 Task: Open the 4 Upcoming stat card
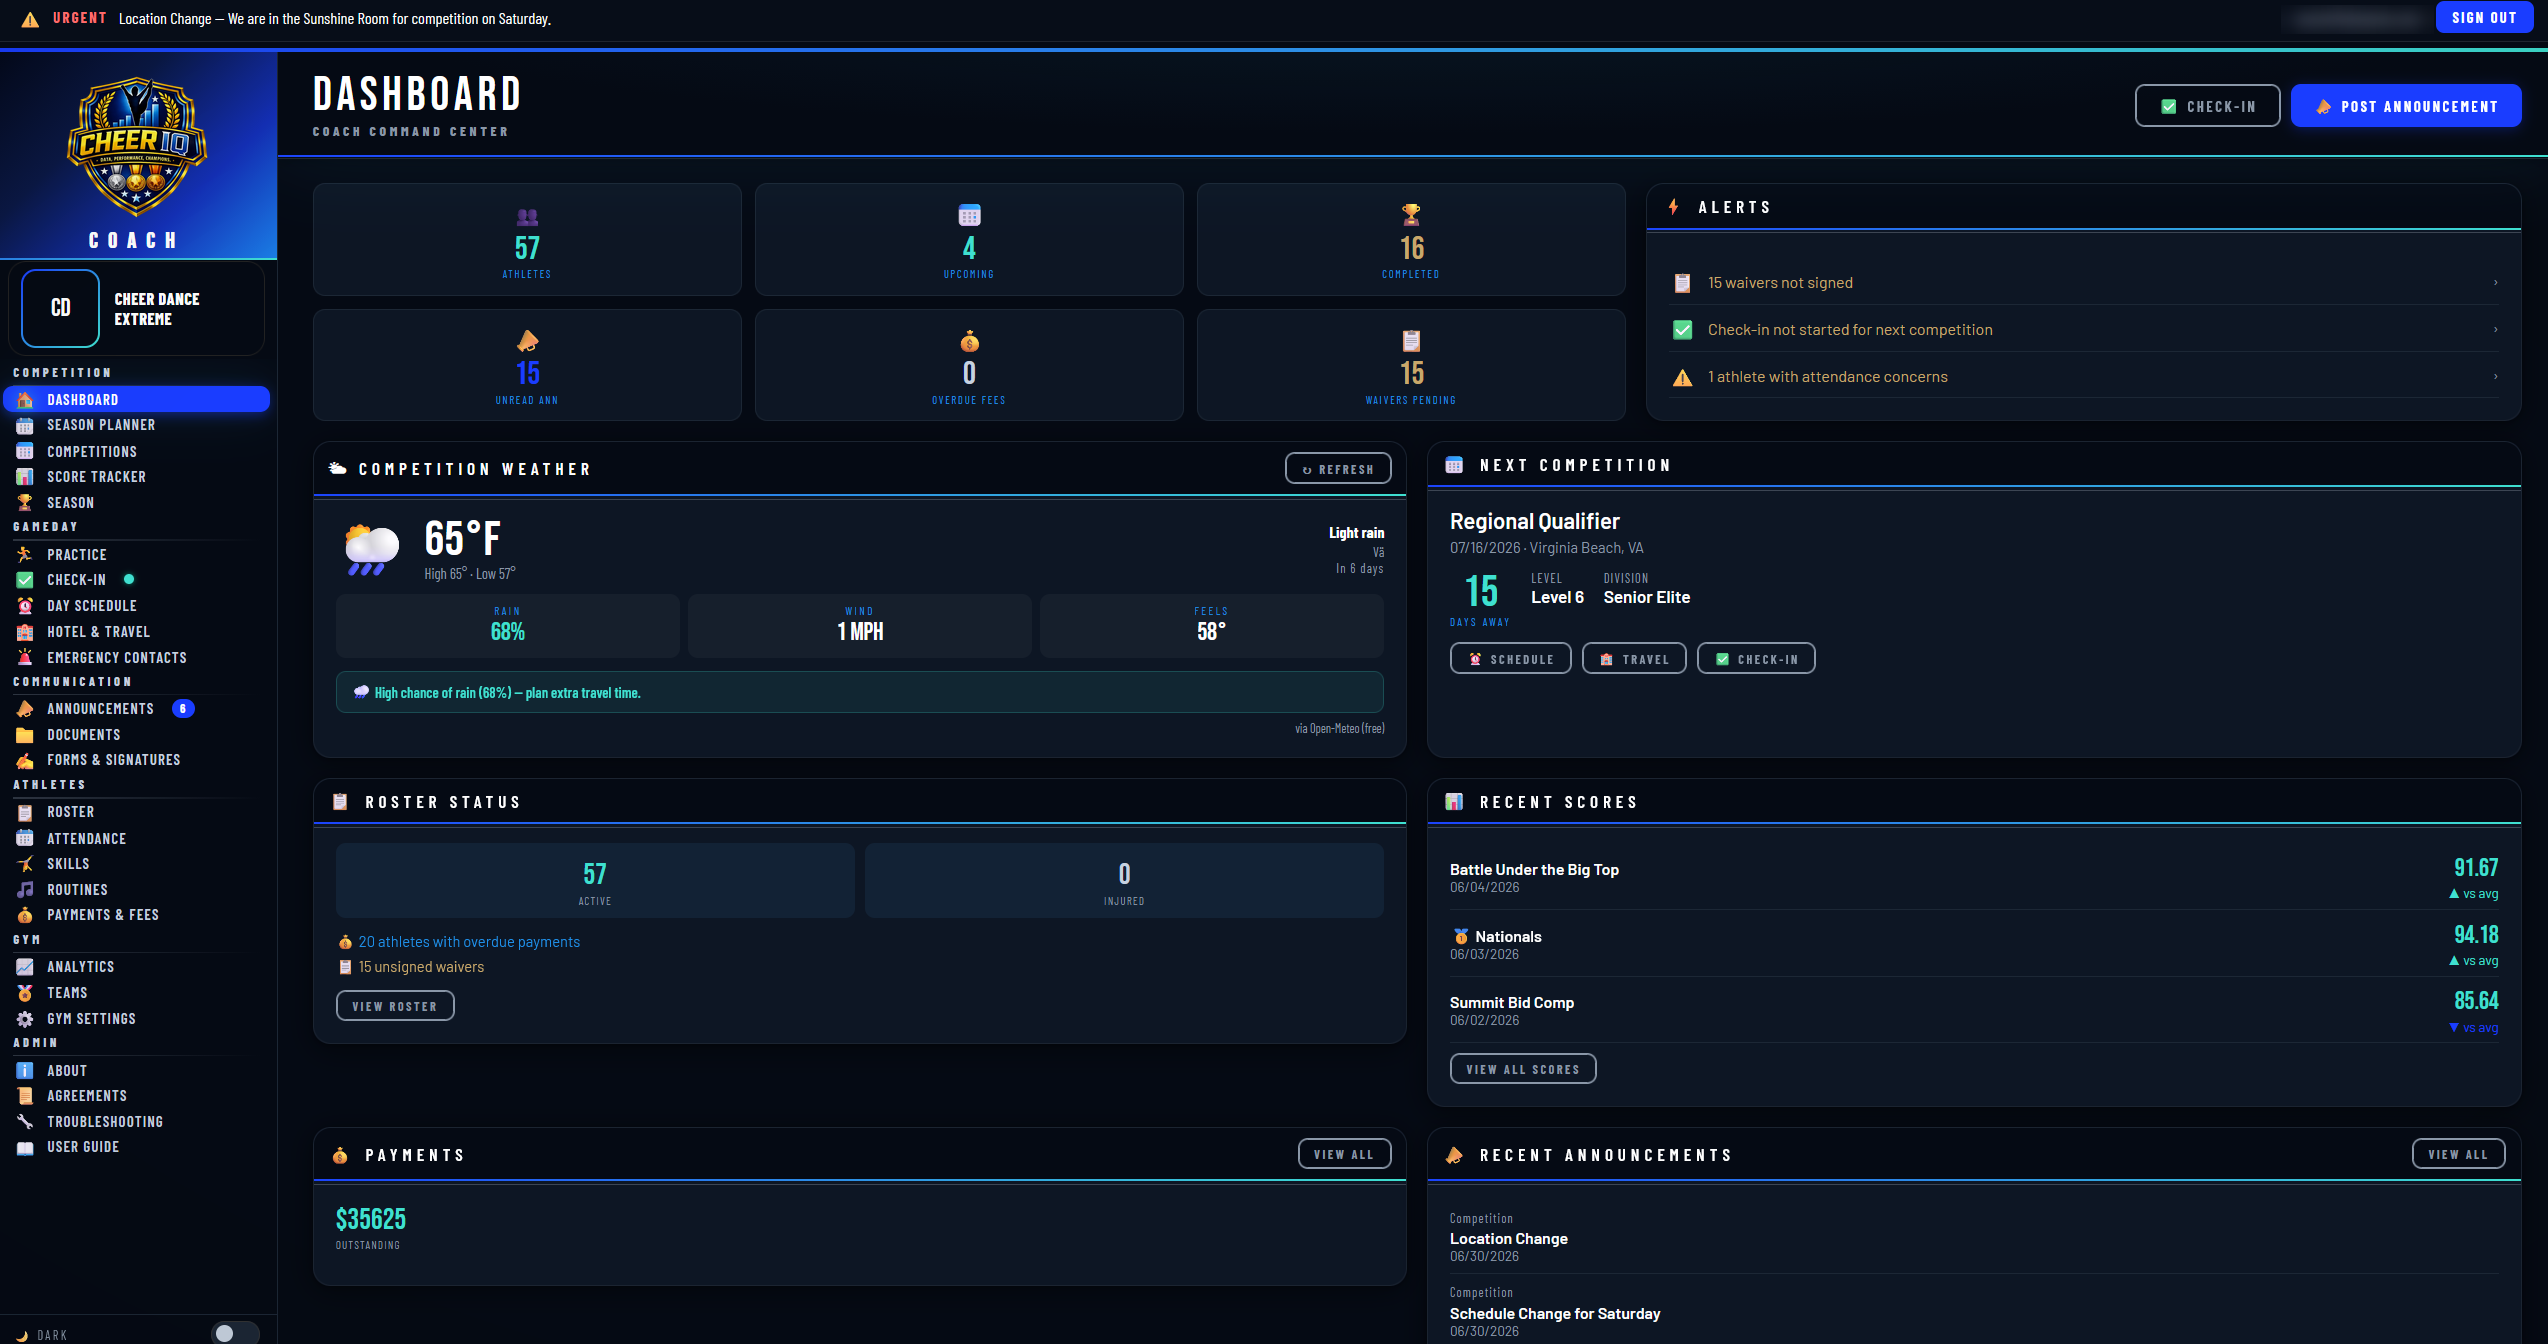click(x=969, y=240)
